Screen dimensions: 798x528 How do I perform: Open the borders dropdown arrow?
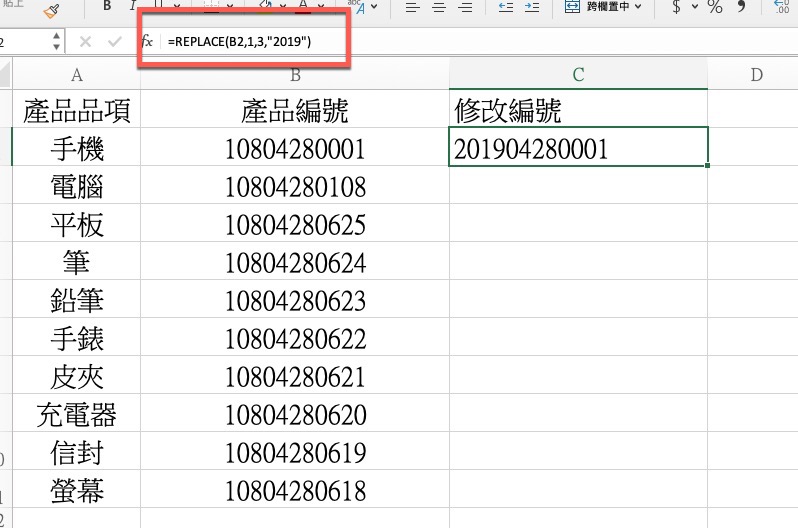tap(230, 6)
